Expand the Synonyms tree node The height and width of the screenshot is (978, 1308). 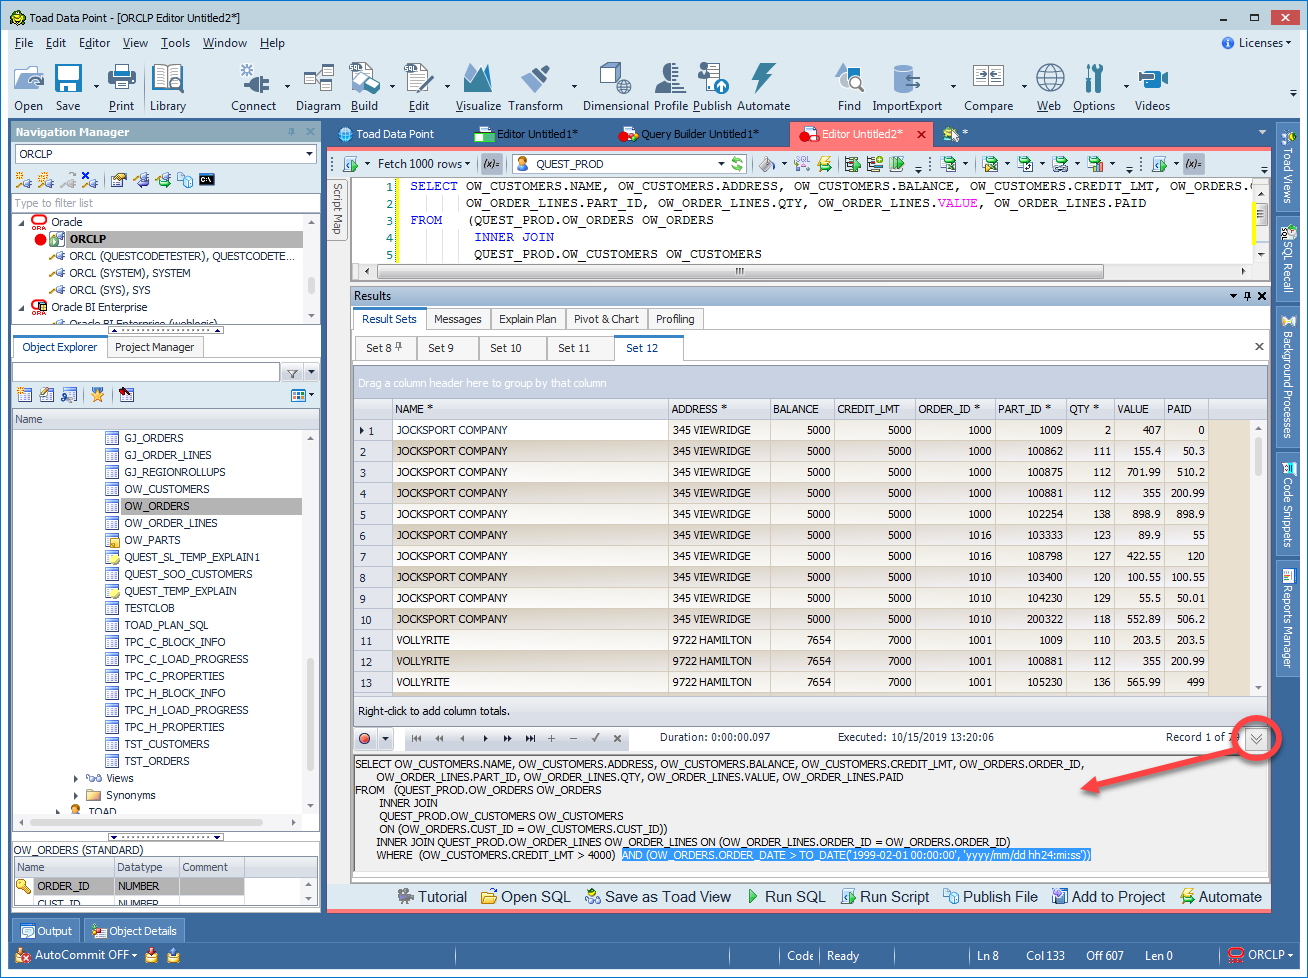(76, 795)
